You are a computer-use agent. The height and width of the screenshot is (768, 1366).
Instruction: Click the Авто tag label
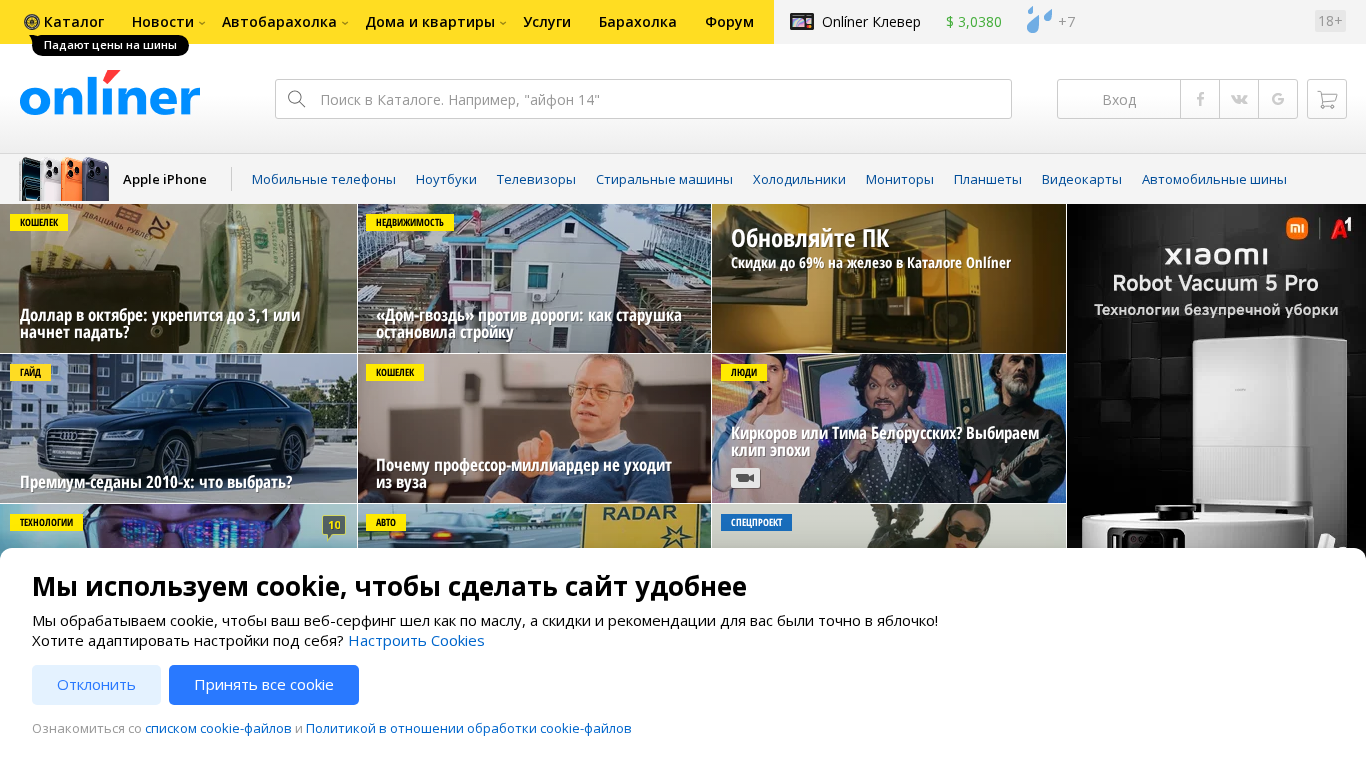[x=386, y=522]
